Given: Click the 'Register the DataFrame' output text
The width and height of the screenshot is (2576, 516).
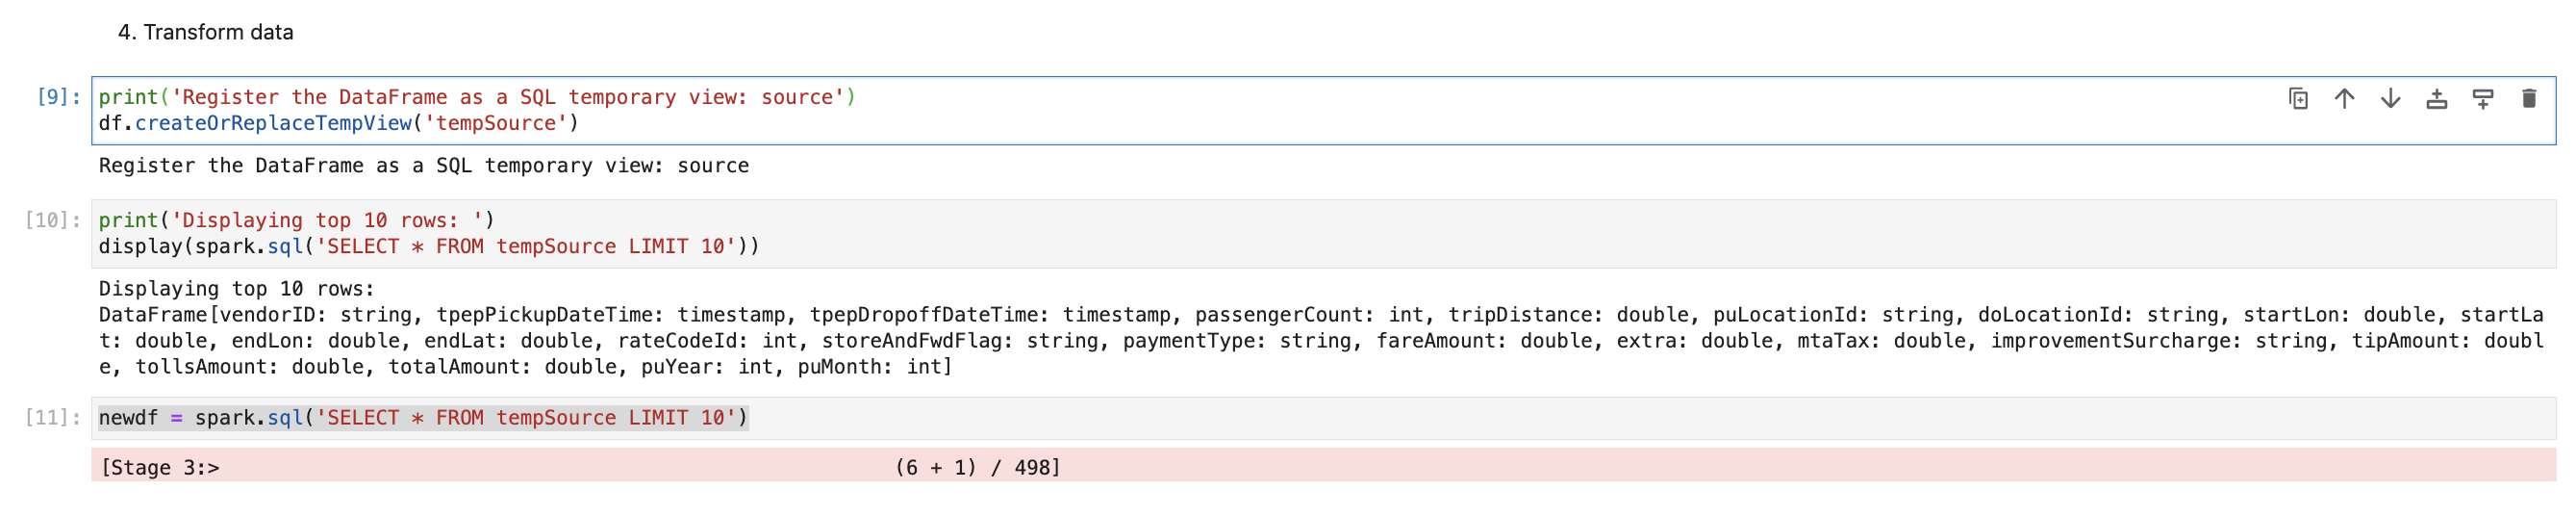Looking at the screenshot, I should pos(423,166).
